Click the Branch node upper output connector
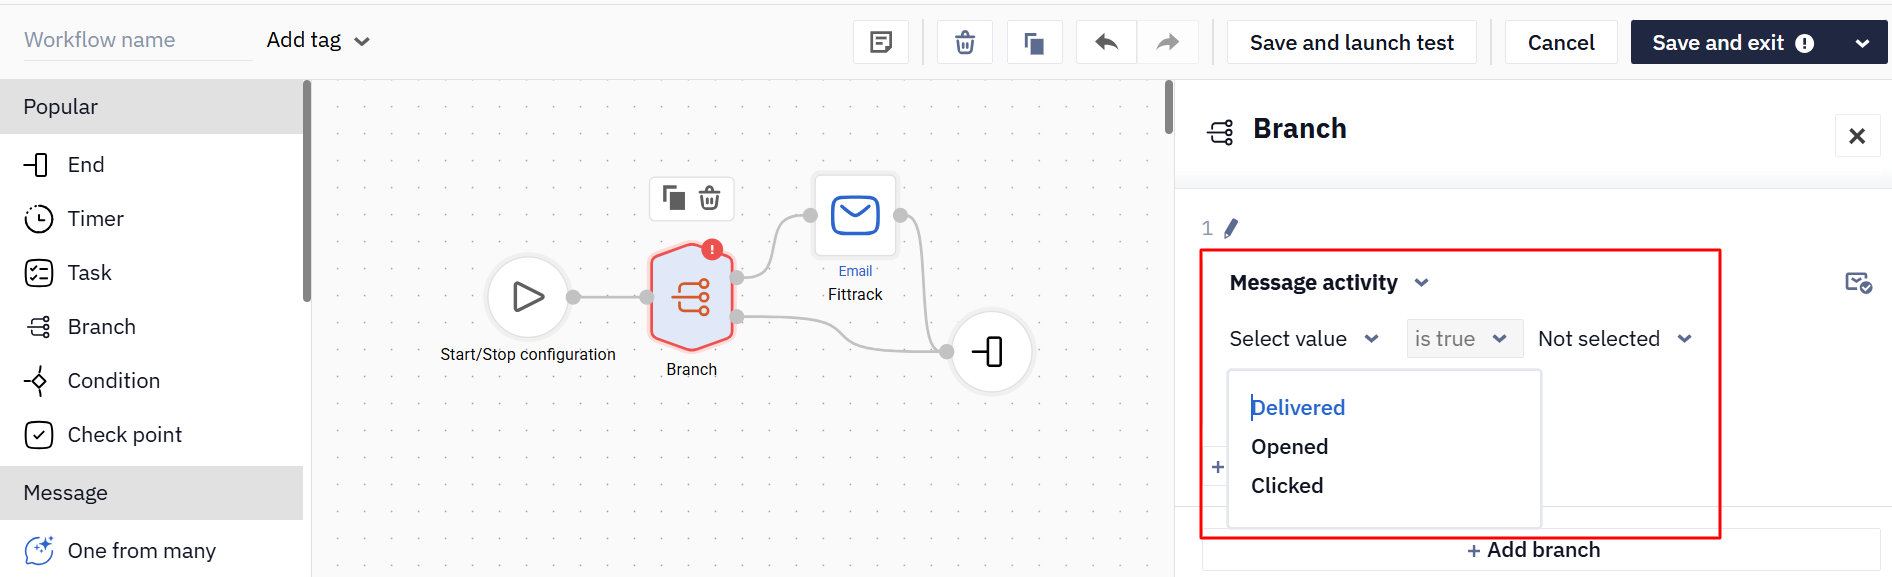 [737, 277]
